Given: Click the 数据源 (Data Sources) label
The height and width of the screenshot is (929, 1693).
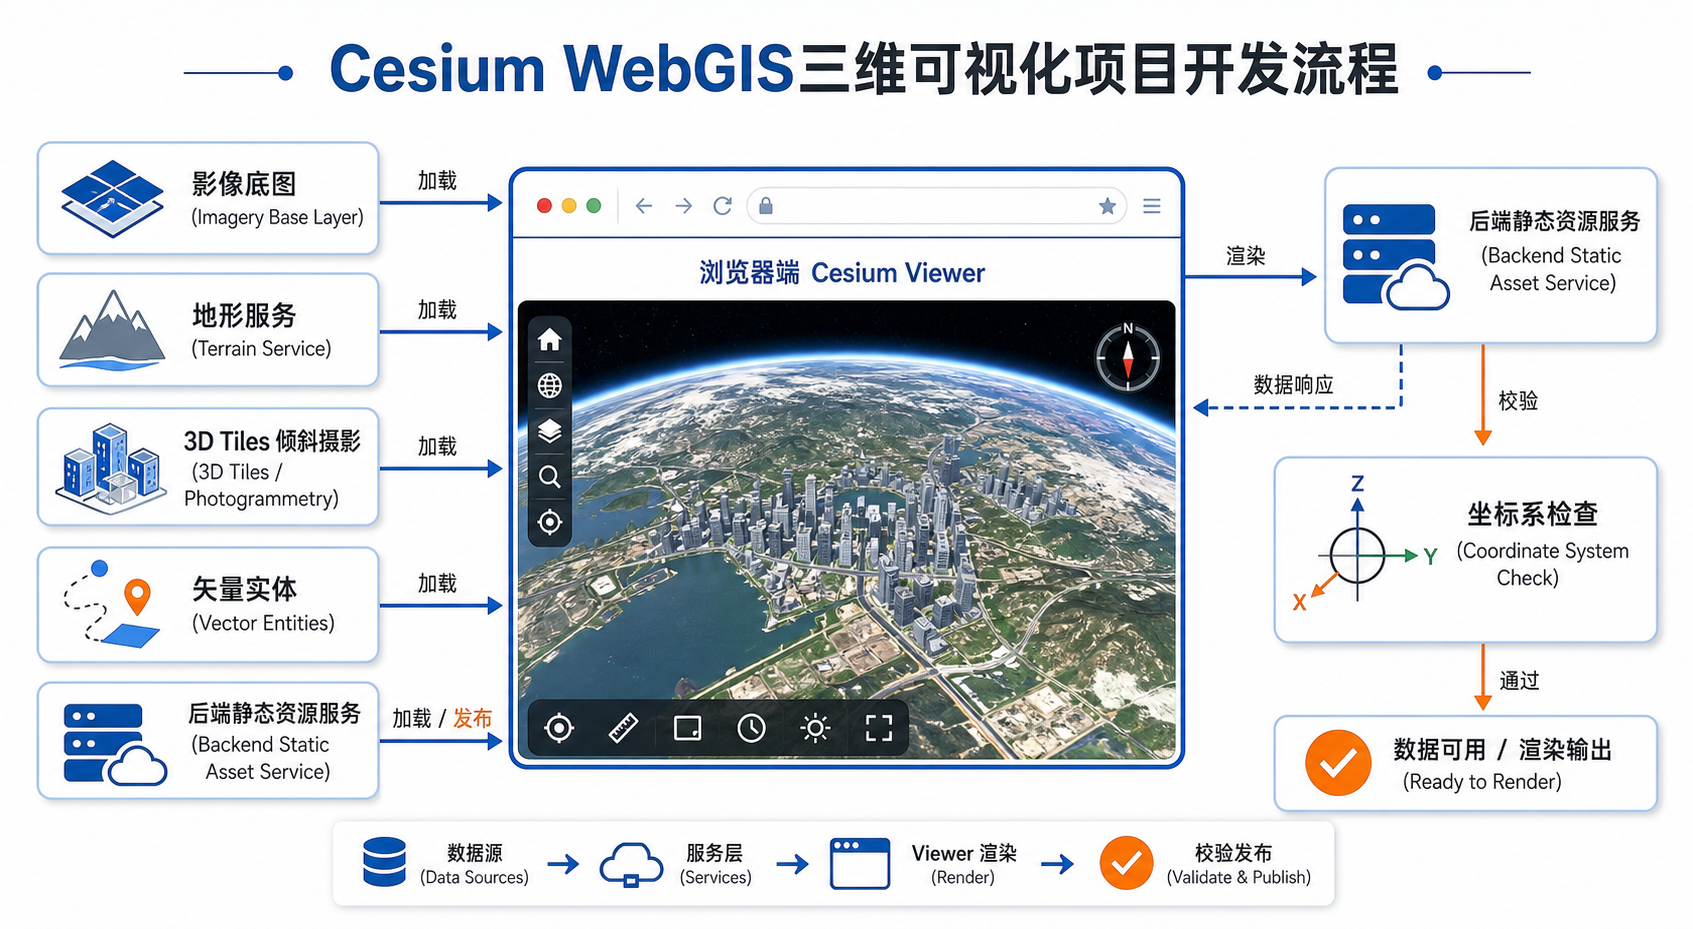Looking at the screenshot, I should [474, 865].
